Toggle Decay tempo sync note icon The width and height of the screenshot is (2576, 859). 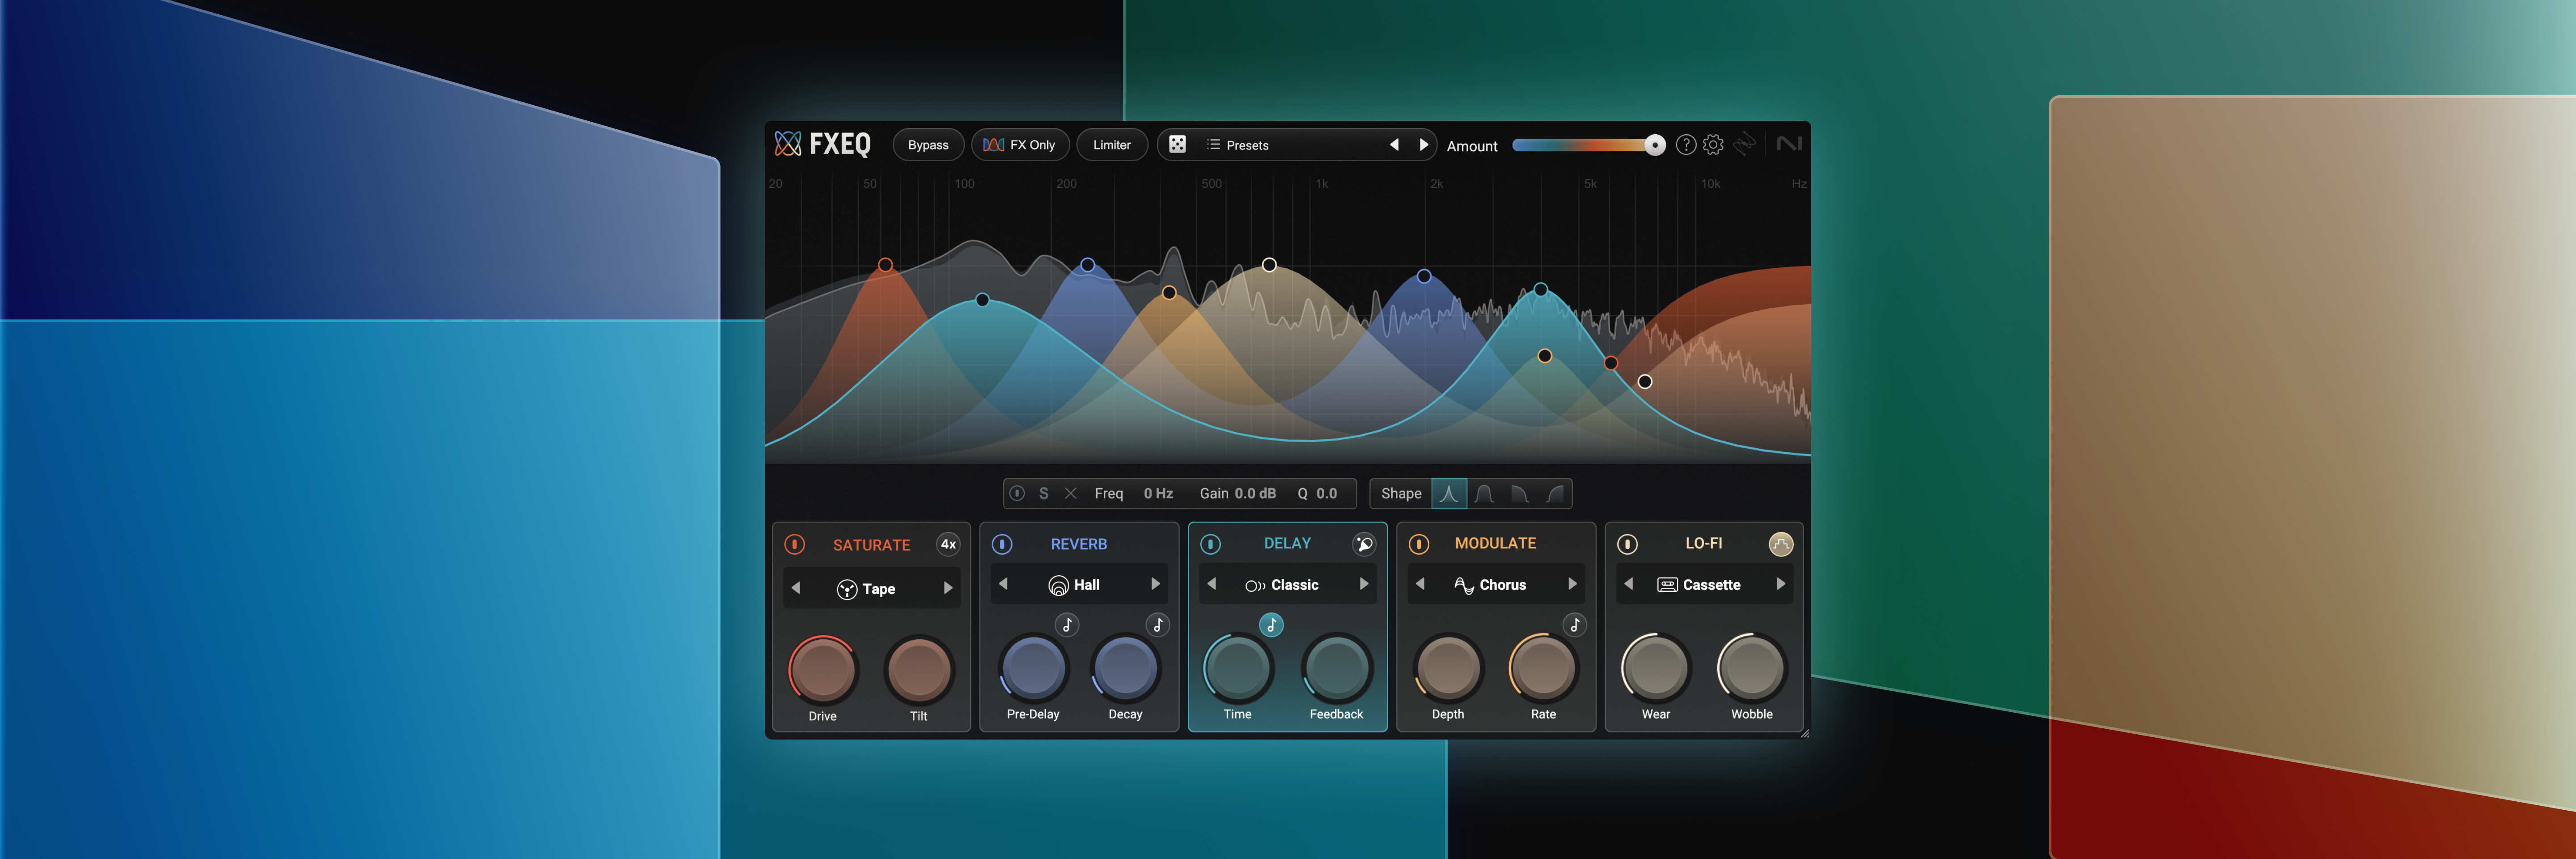point(1158,625)
